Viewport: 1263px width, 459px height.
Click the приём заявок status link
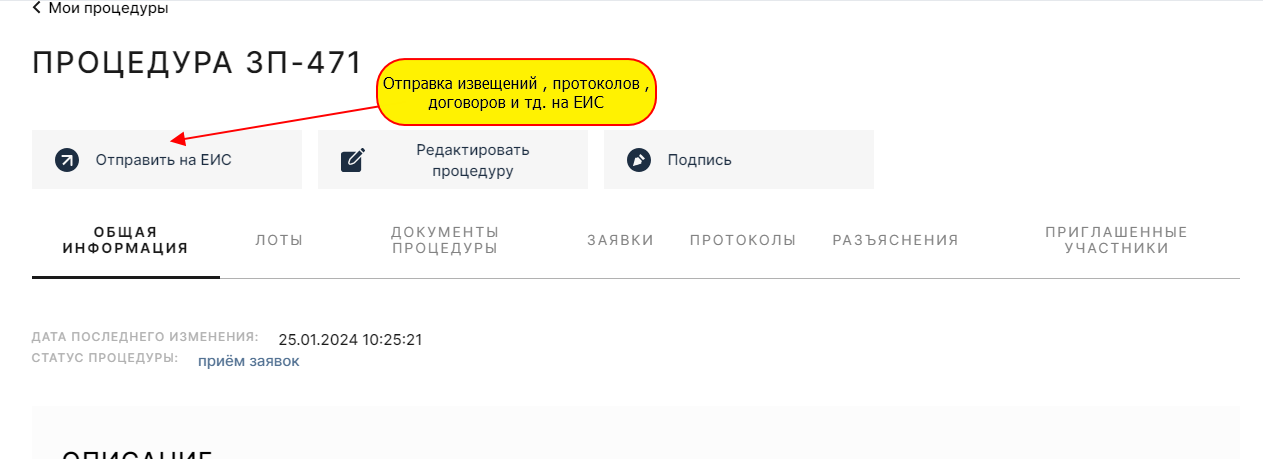[248, 361]
